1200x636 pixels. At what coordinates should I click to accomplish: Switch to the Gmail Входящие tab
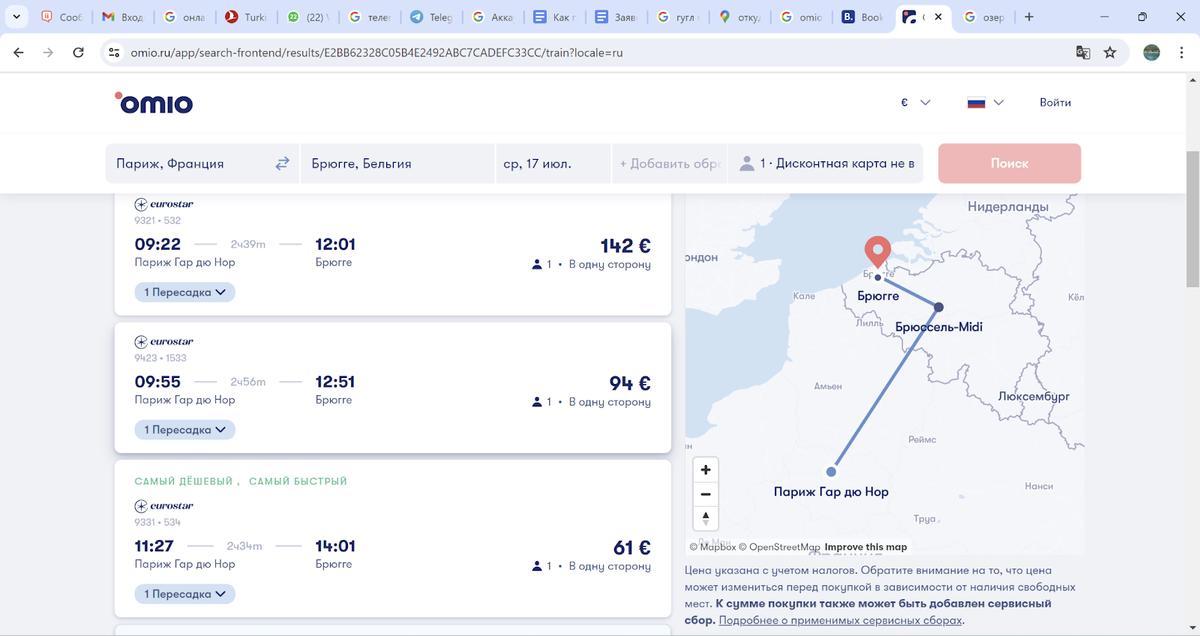(x=122, y=17)
